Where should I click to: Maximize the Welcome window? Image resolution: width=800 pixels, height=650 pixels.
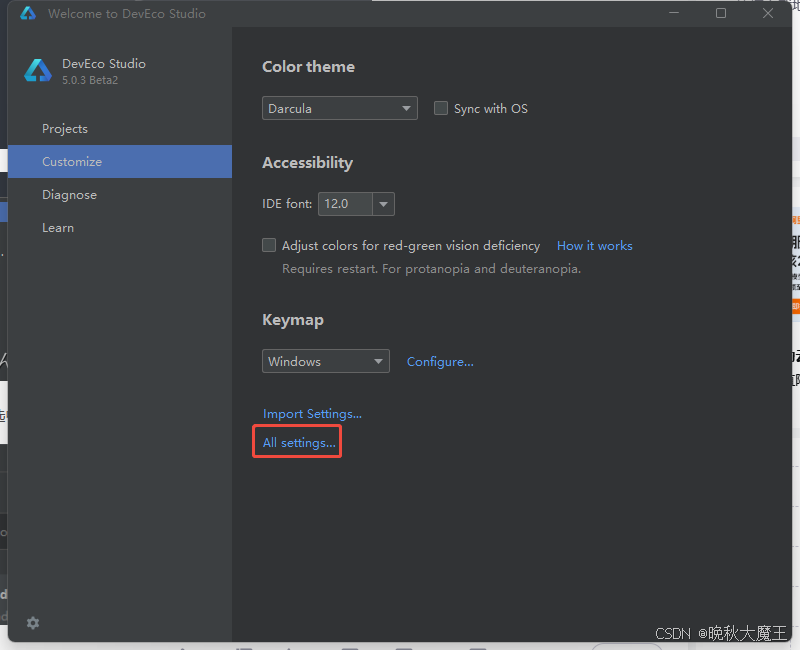(x=721, y=14)
